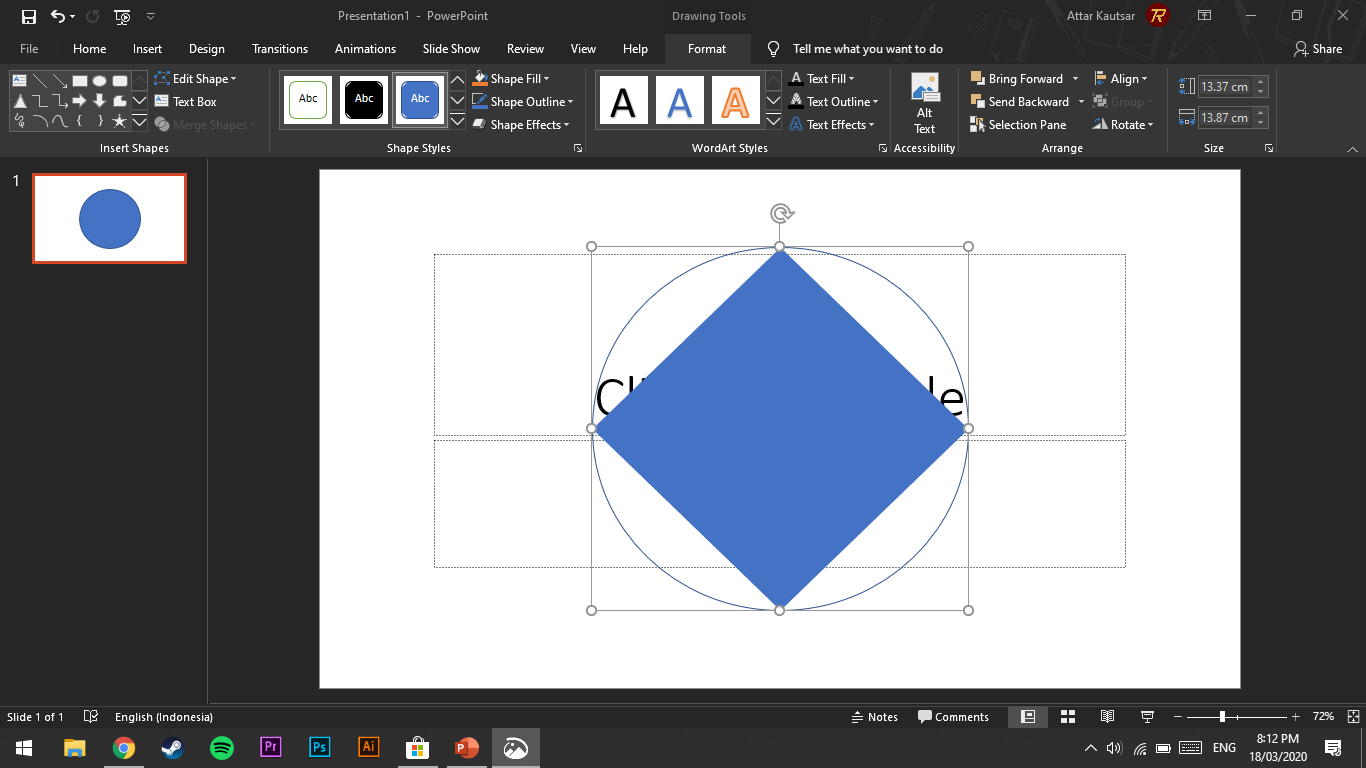Select the Arc shape in the gallery
1366x768 pixels.
point(40,121)
